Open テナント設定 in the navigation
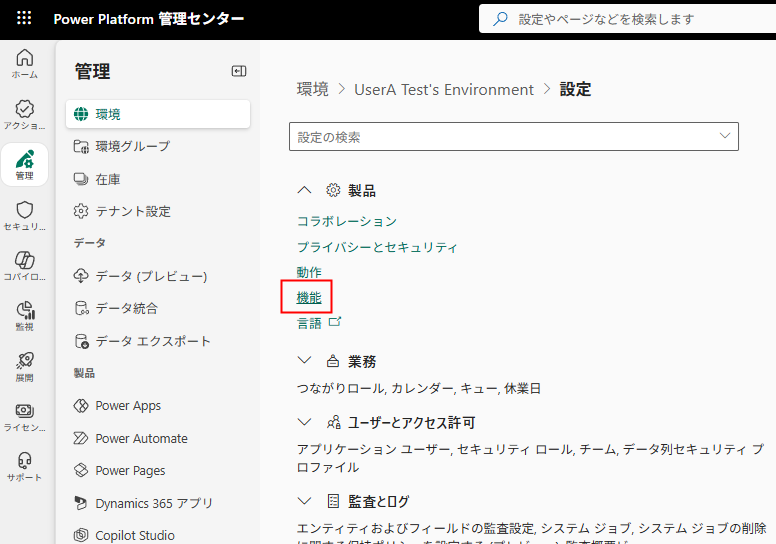776x544 pixels. [x=133, y=211]
